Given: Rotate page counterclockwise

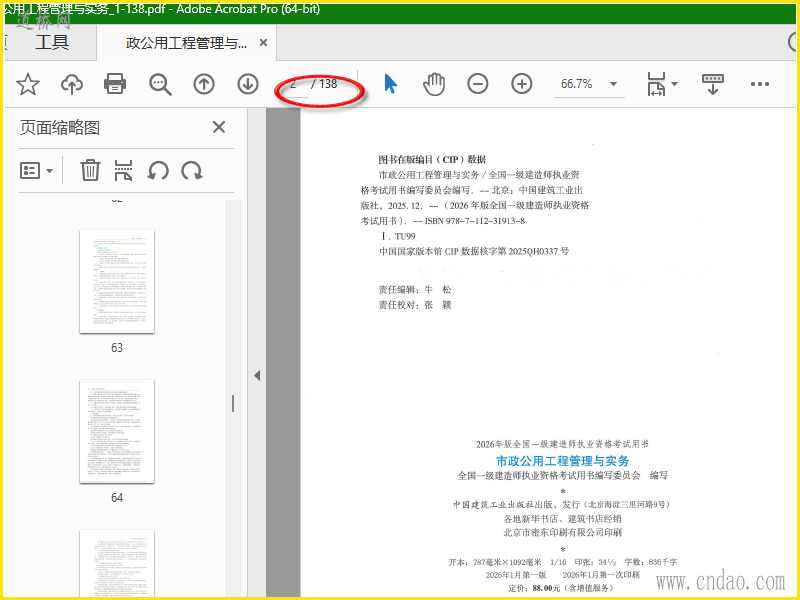Looking at the screenshot, I should tap(158, 170).
